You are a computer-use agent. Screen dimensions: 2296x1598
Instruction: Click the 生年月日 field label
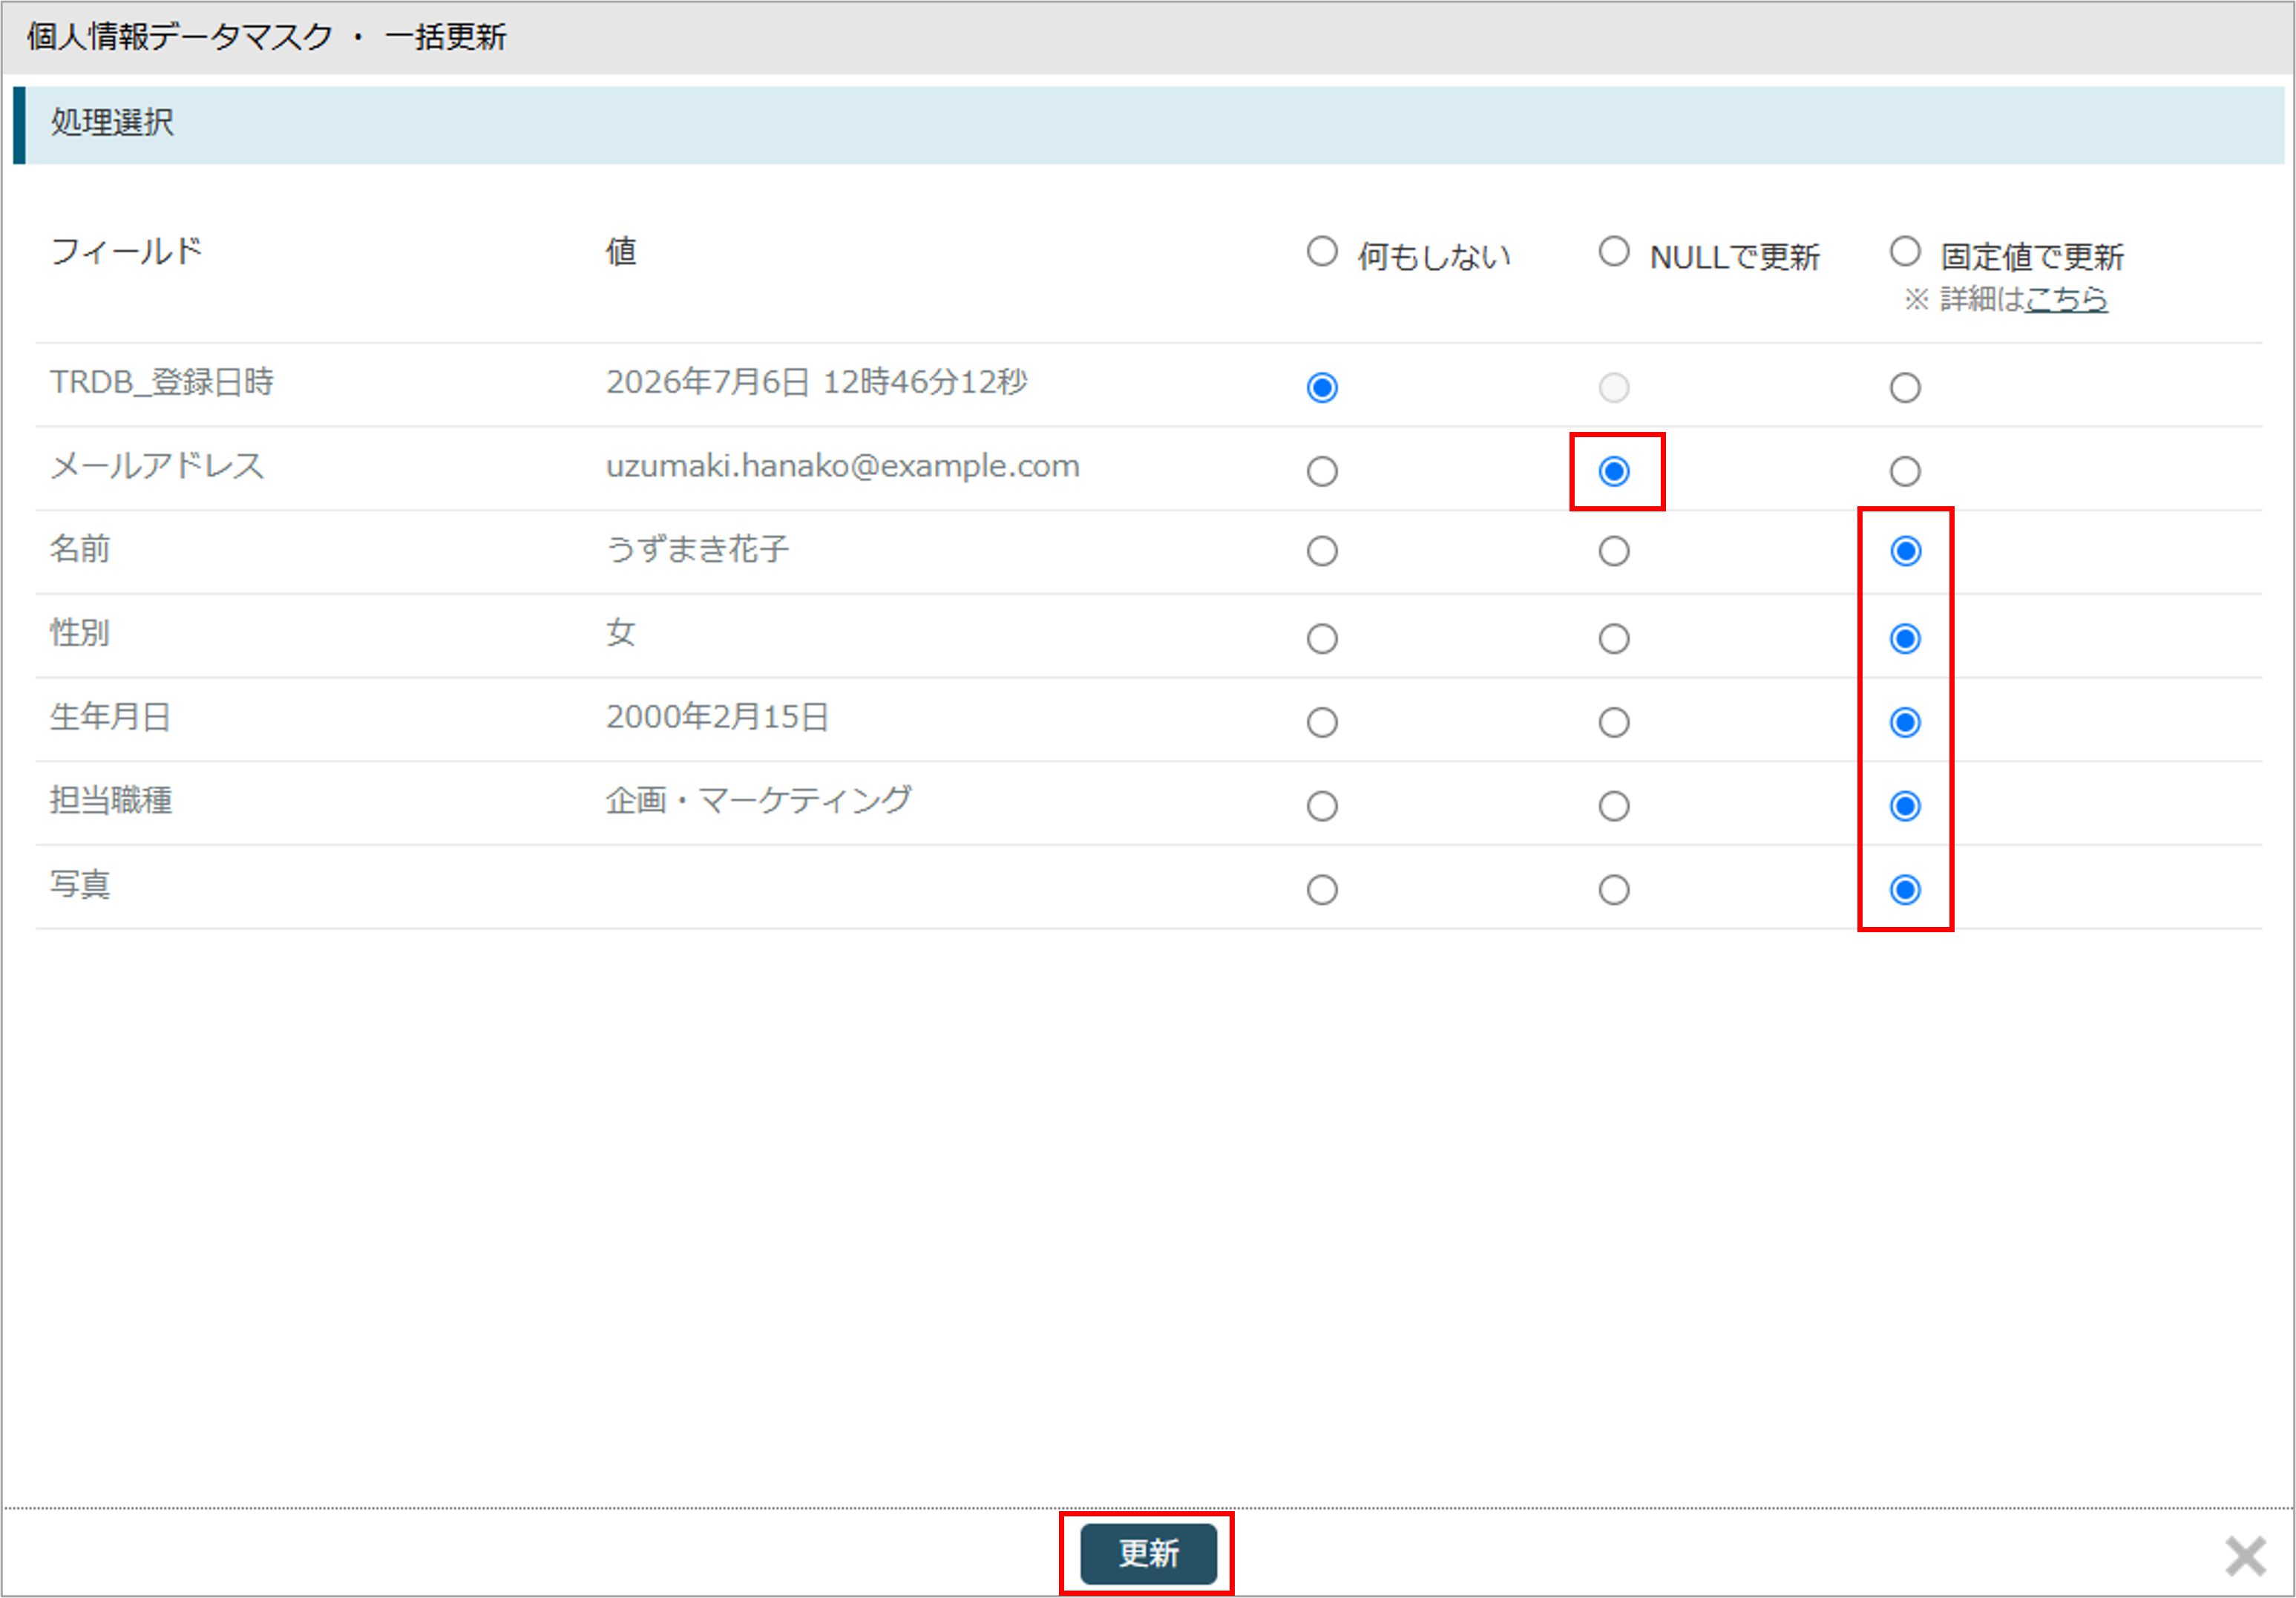point(110,716)
